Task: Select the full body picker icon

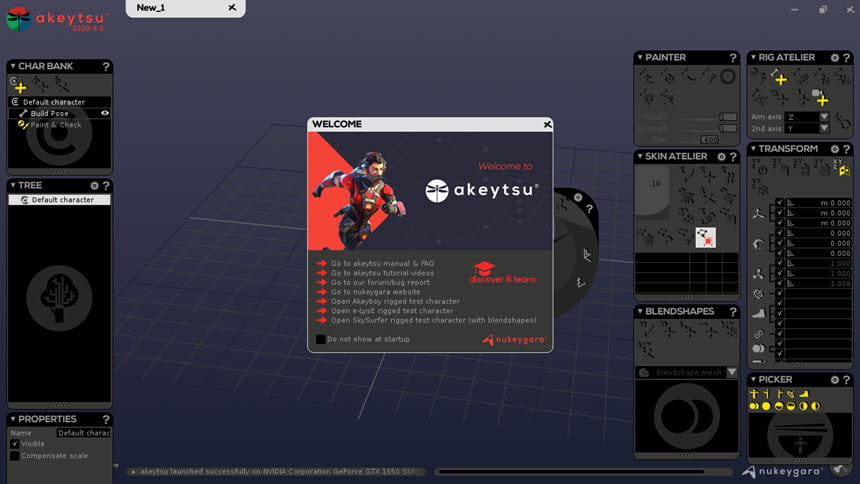Action: point(754,394)
